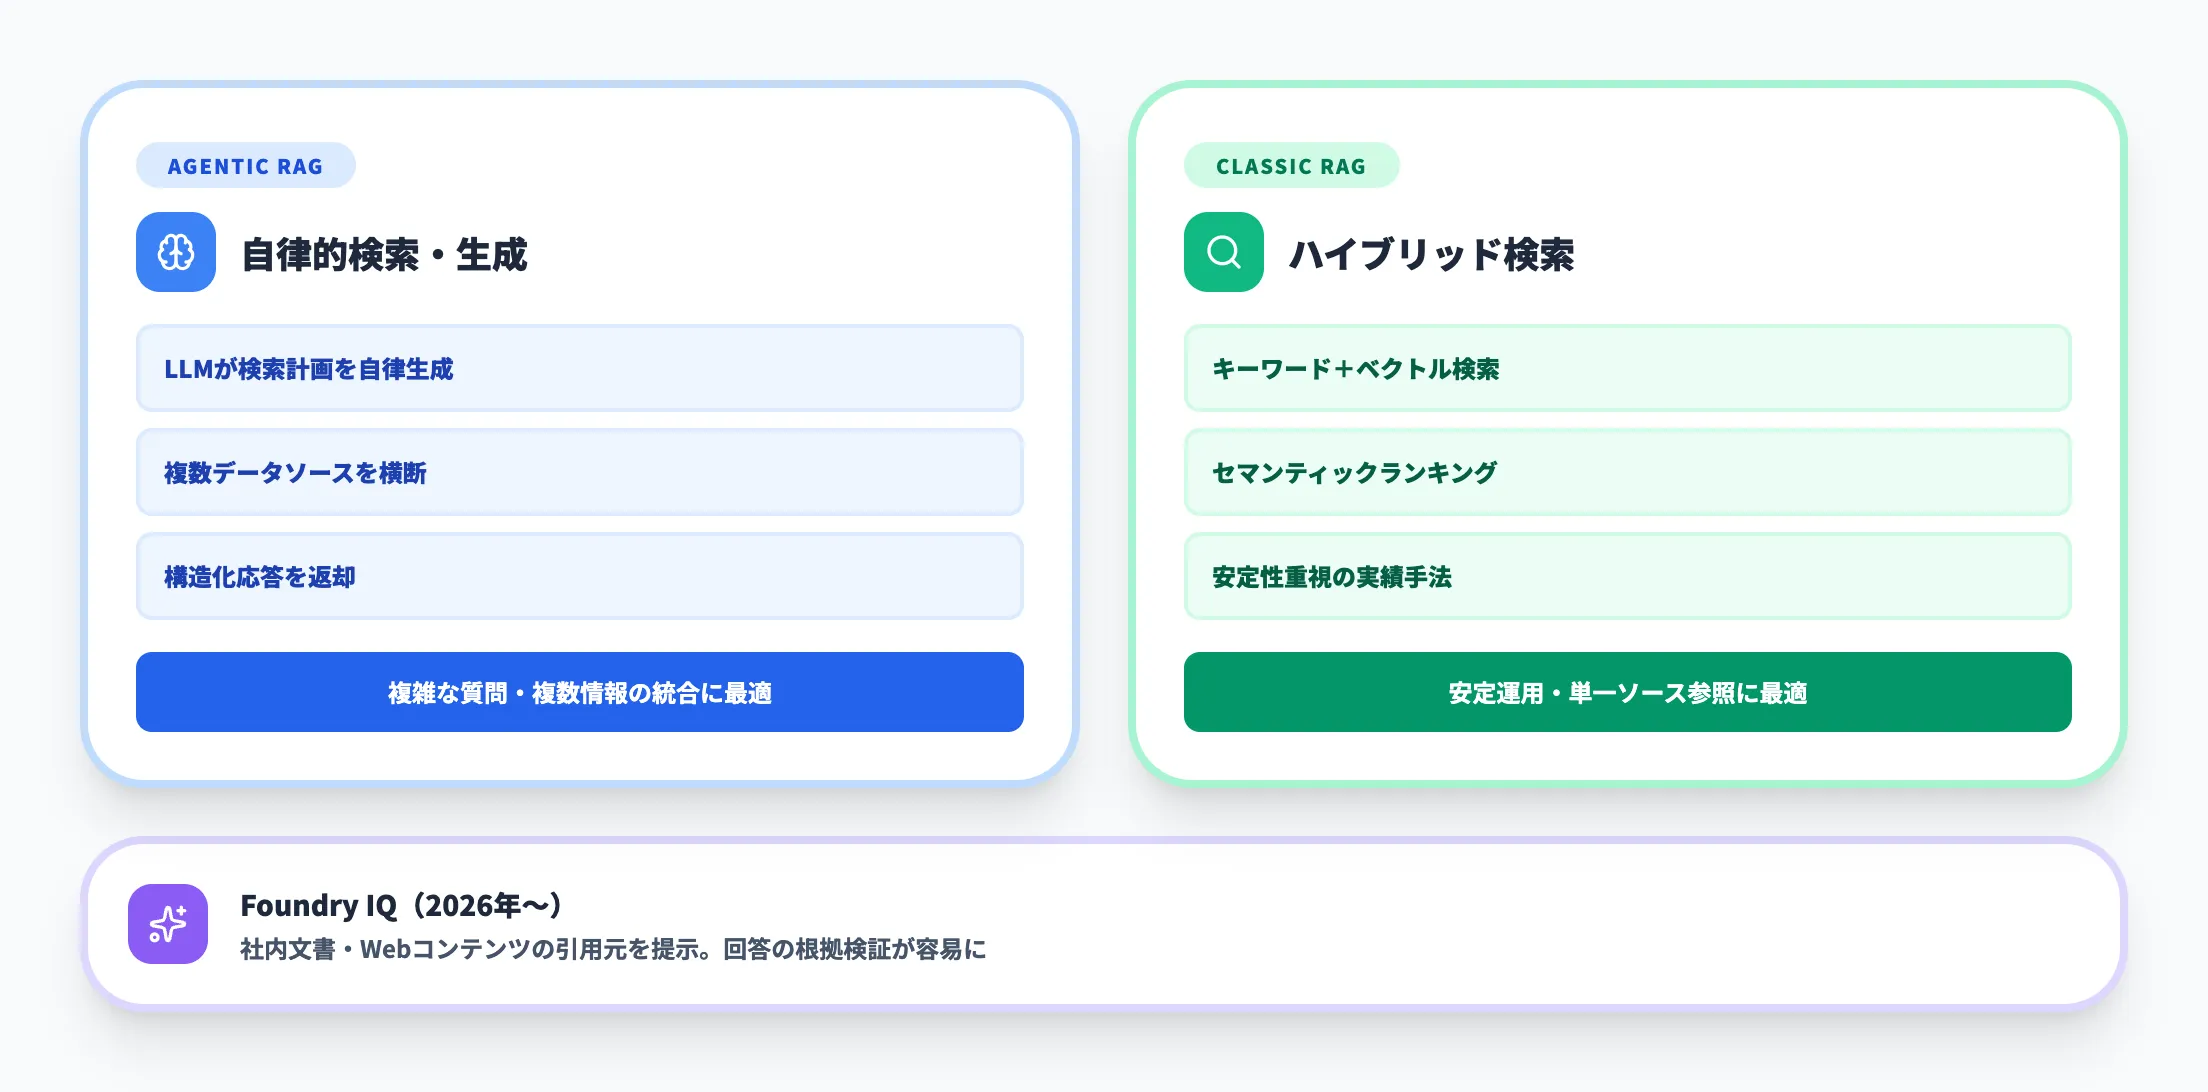The height and width of the screenshot is (1092, 2208).
Task: Click the 構造化応答を返却 feature row
Action: coord(579,576)
